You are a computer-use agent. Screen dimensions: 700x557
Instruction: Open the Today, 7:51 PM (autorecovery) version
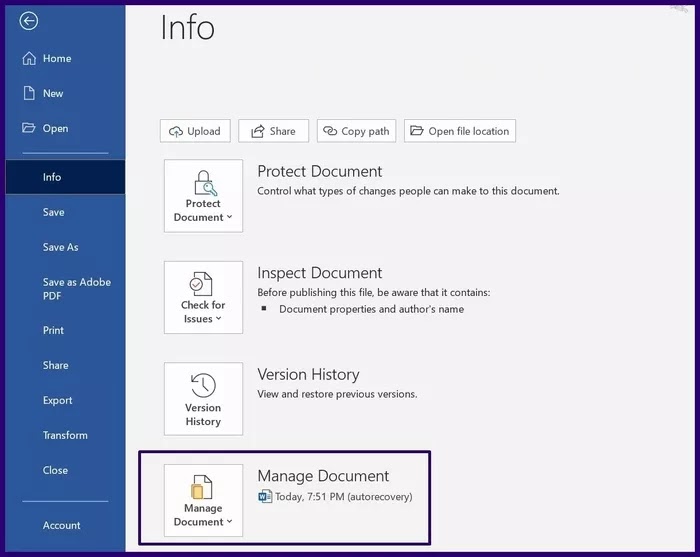(335, 496)
